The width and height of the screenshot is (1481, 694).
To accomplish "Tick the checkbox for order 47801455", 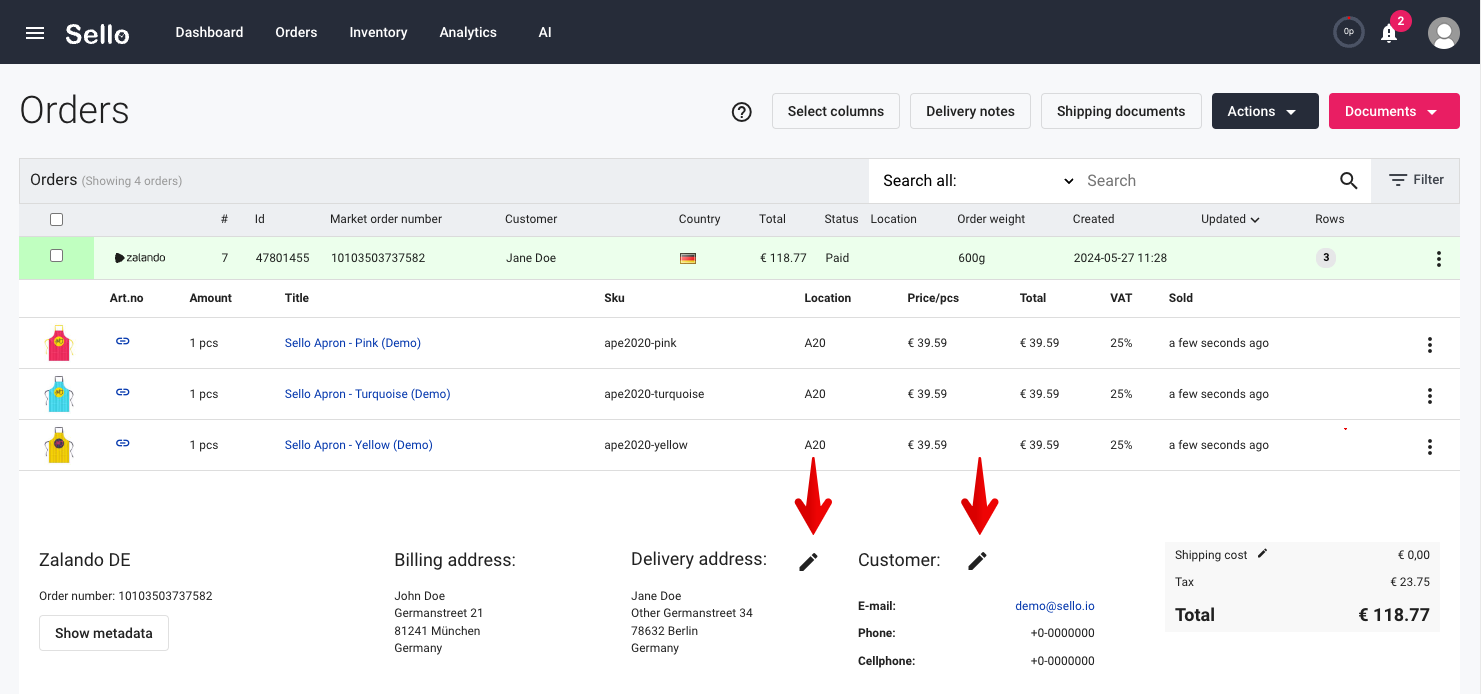I will (x=57, y=257).
